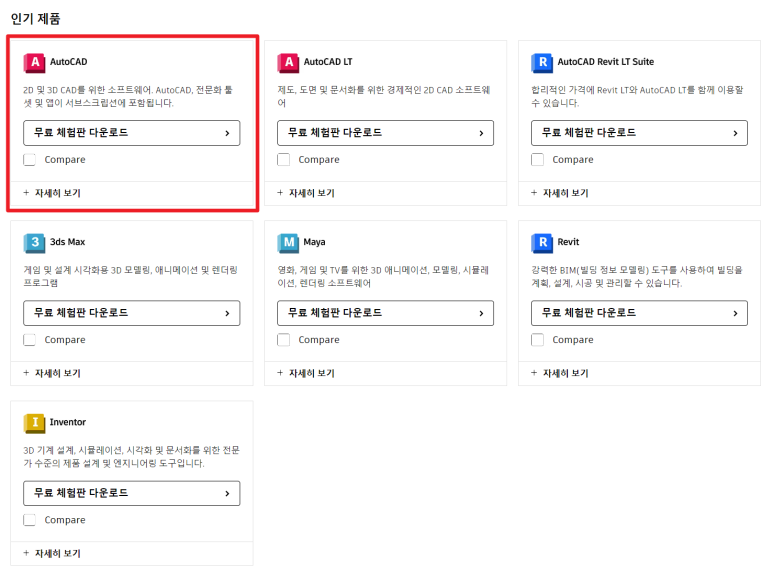Download the Inventor free trial
This screenshot has width=773, height=584.
pos(132,493)
